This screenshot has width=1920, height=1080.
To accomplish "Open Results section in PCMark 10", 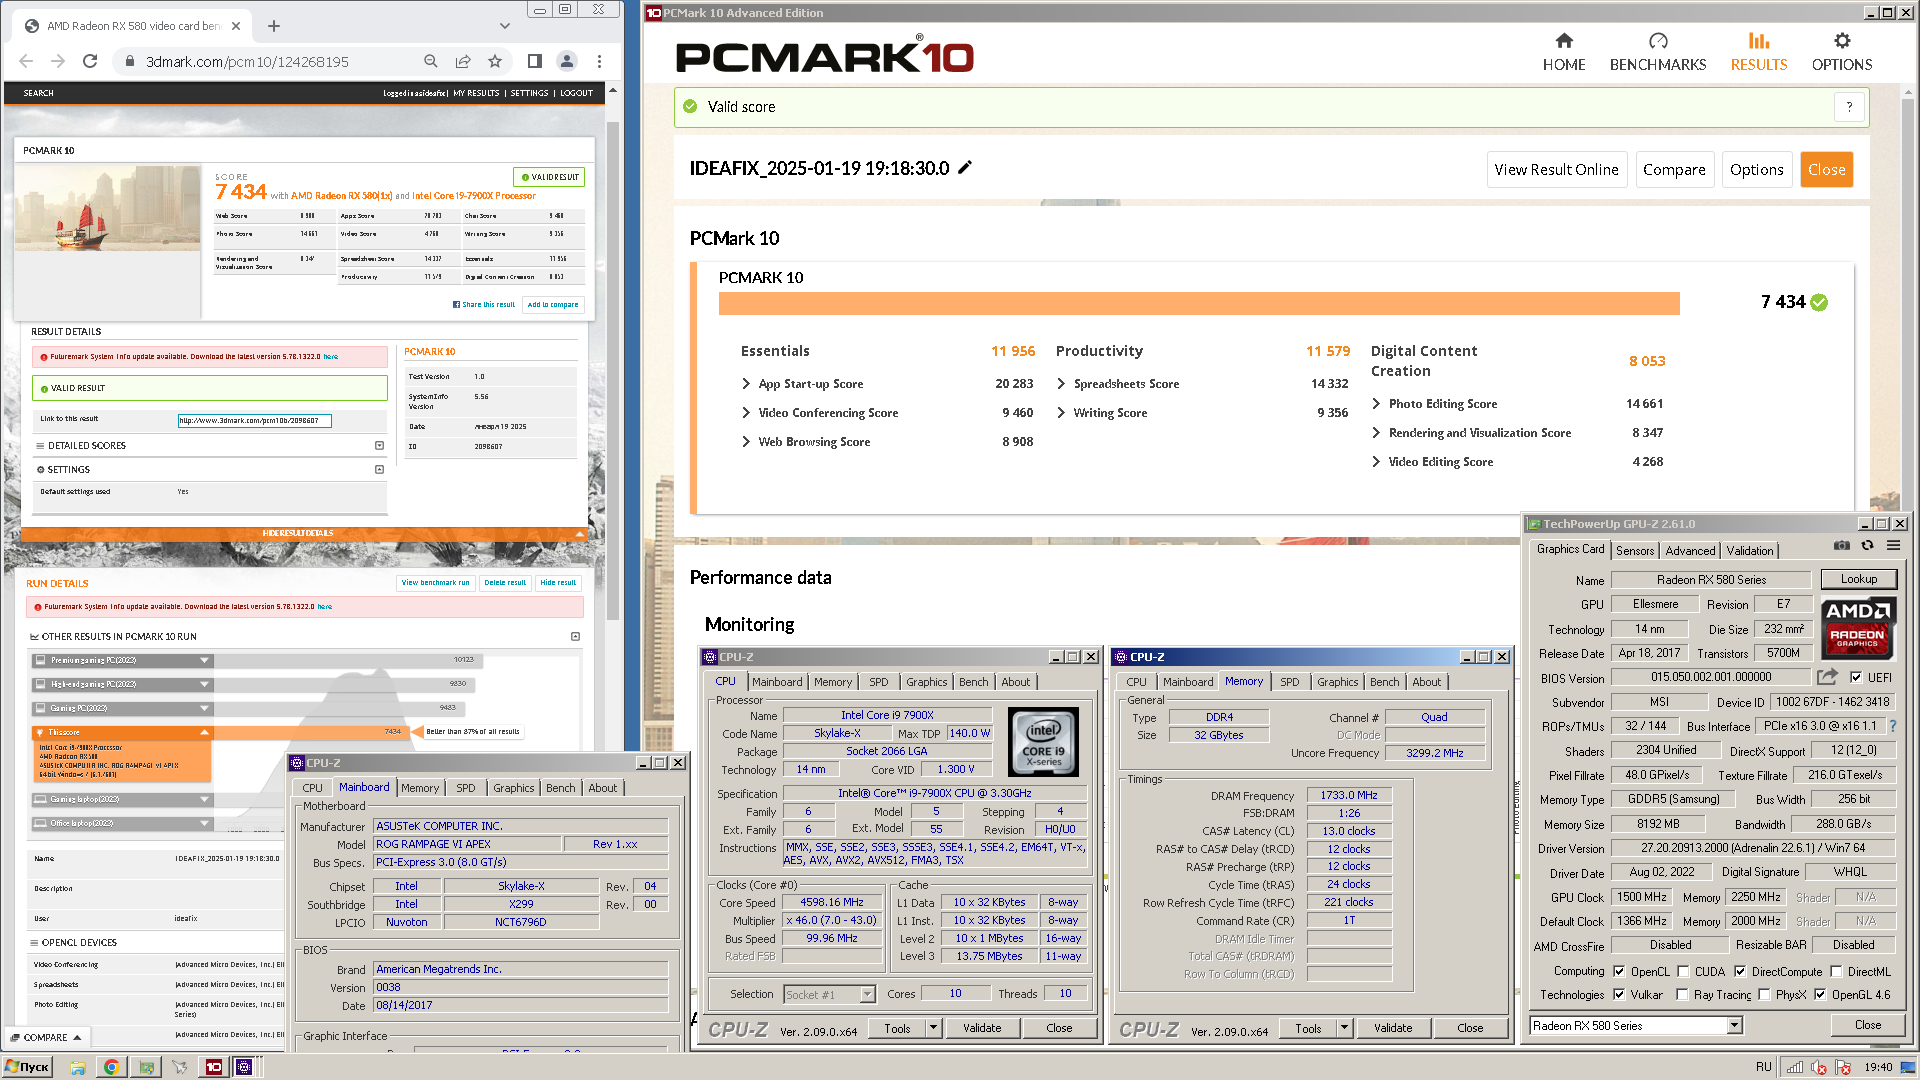I will point(1759,51).
